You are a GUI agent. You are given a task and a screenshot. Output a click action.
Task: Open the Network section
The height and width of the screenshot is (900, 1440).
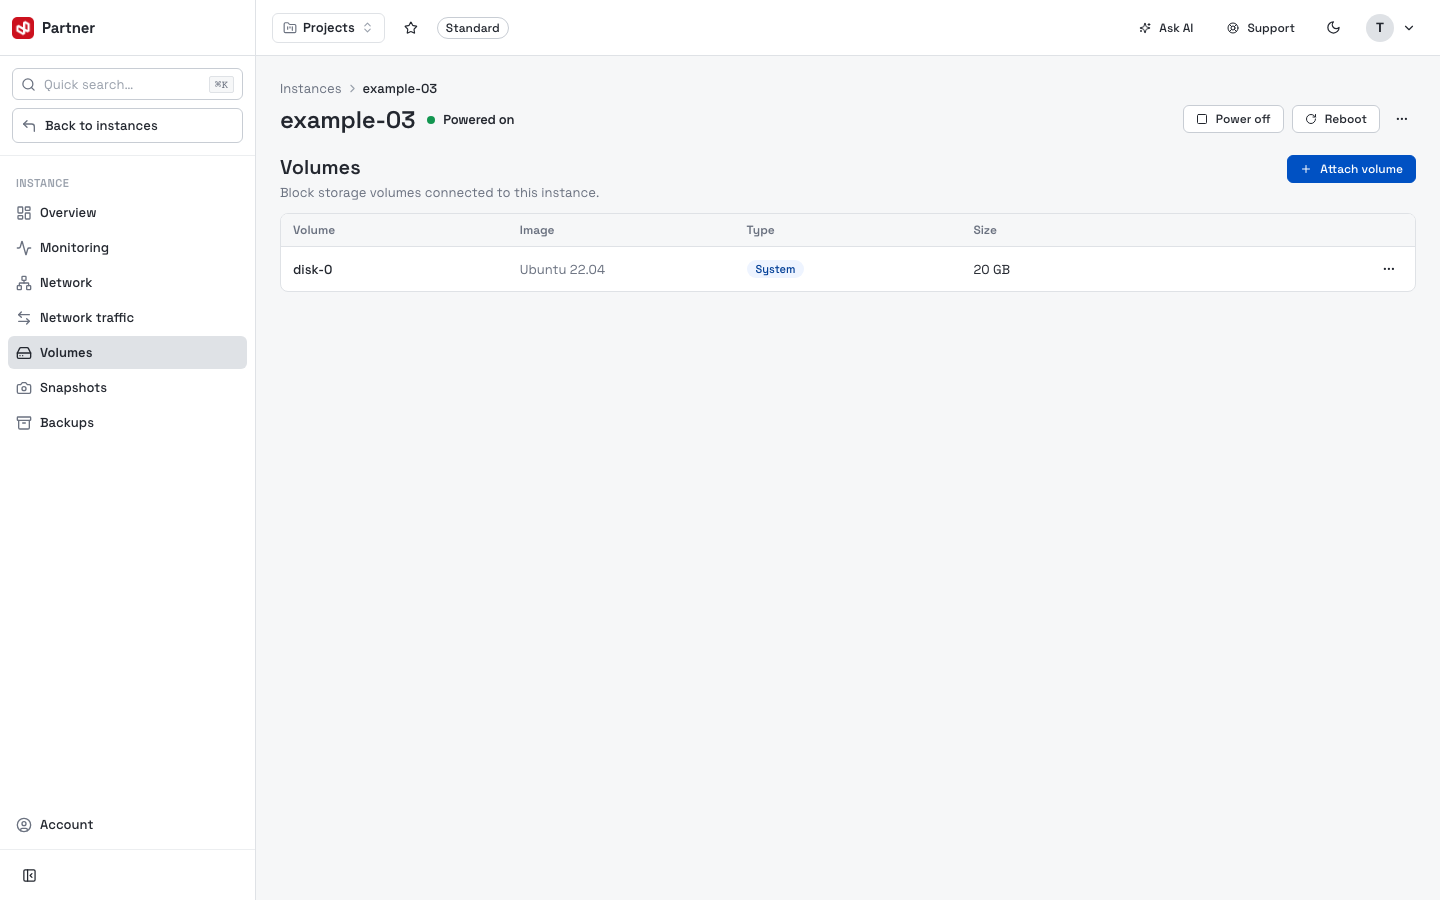pyautogui.click(x=127, y=283)
